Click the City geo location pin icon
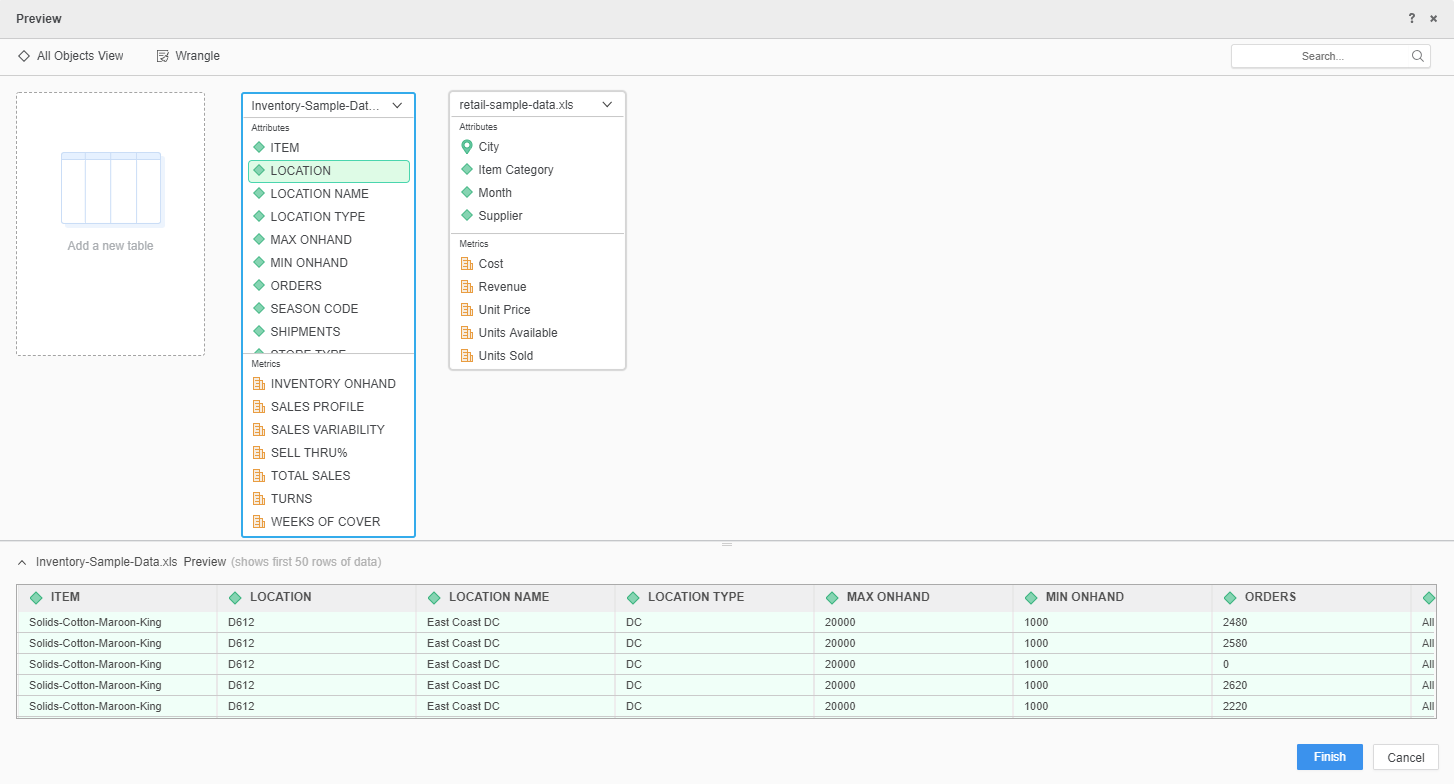1454x784 pixels. 466,147
